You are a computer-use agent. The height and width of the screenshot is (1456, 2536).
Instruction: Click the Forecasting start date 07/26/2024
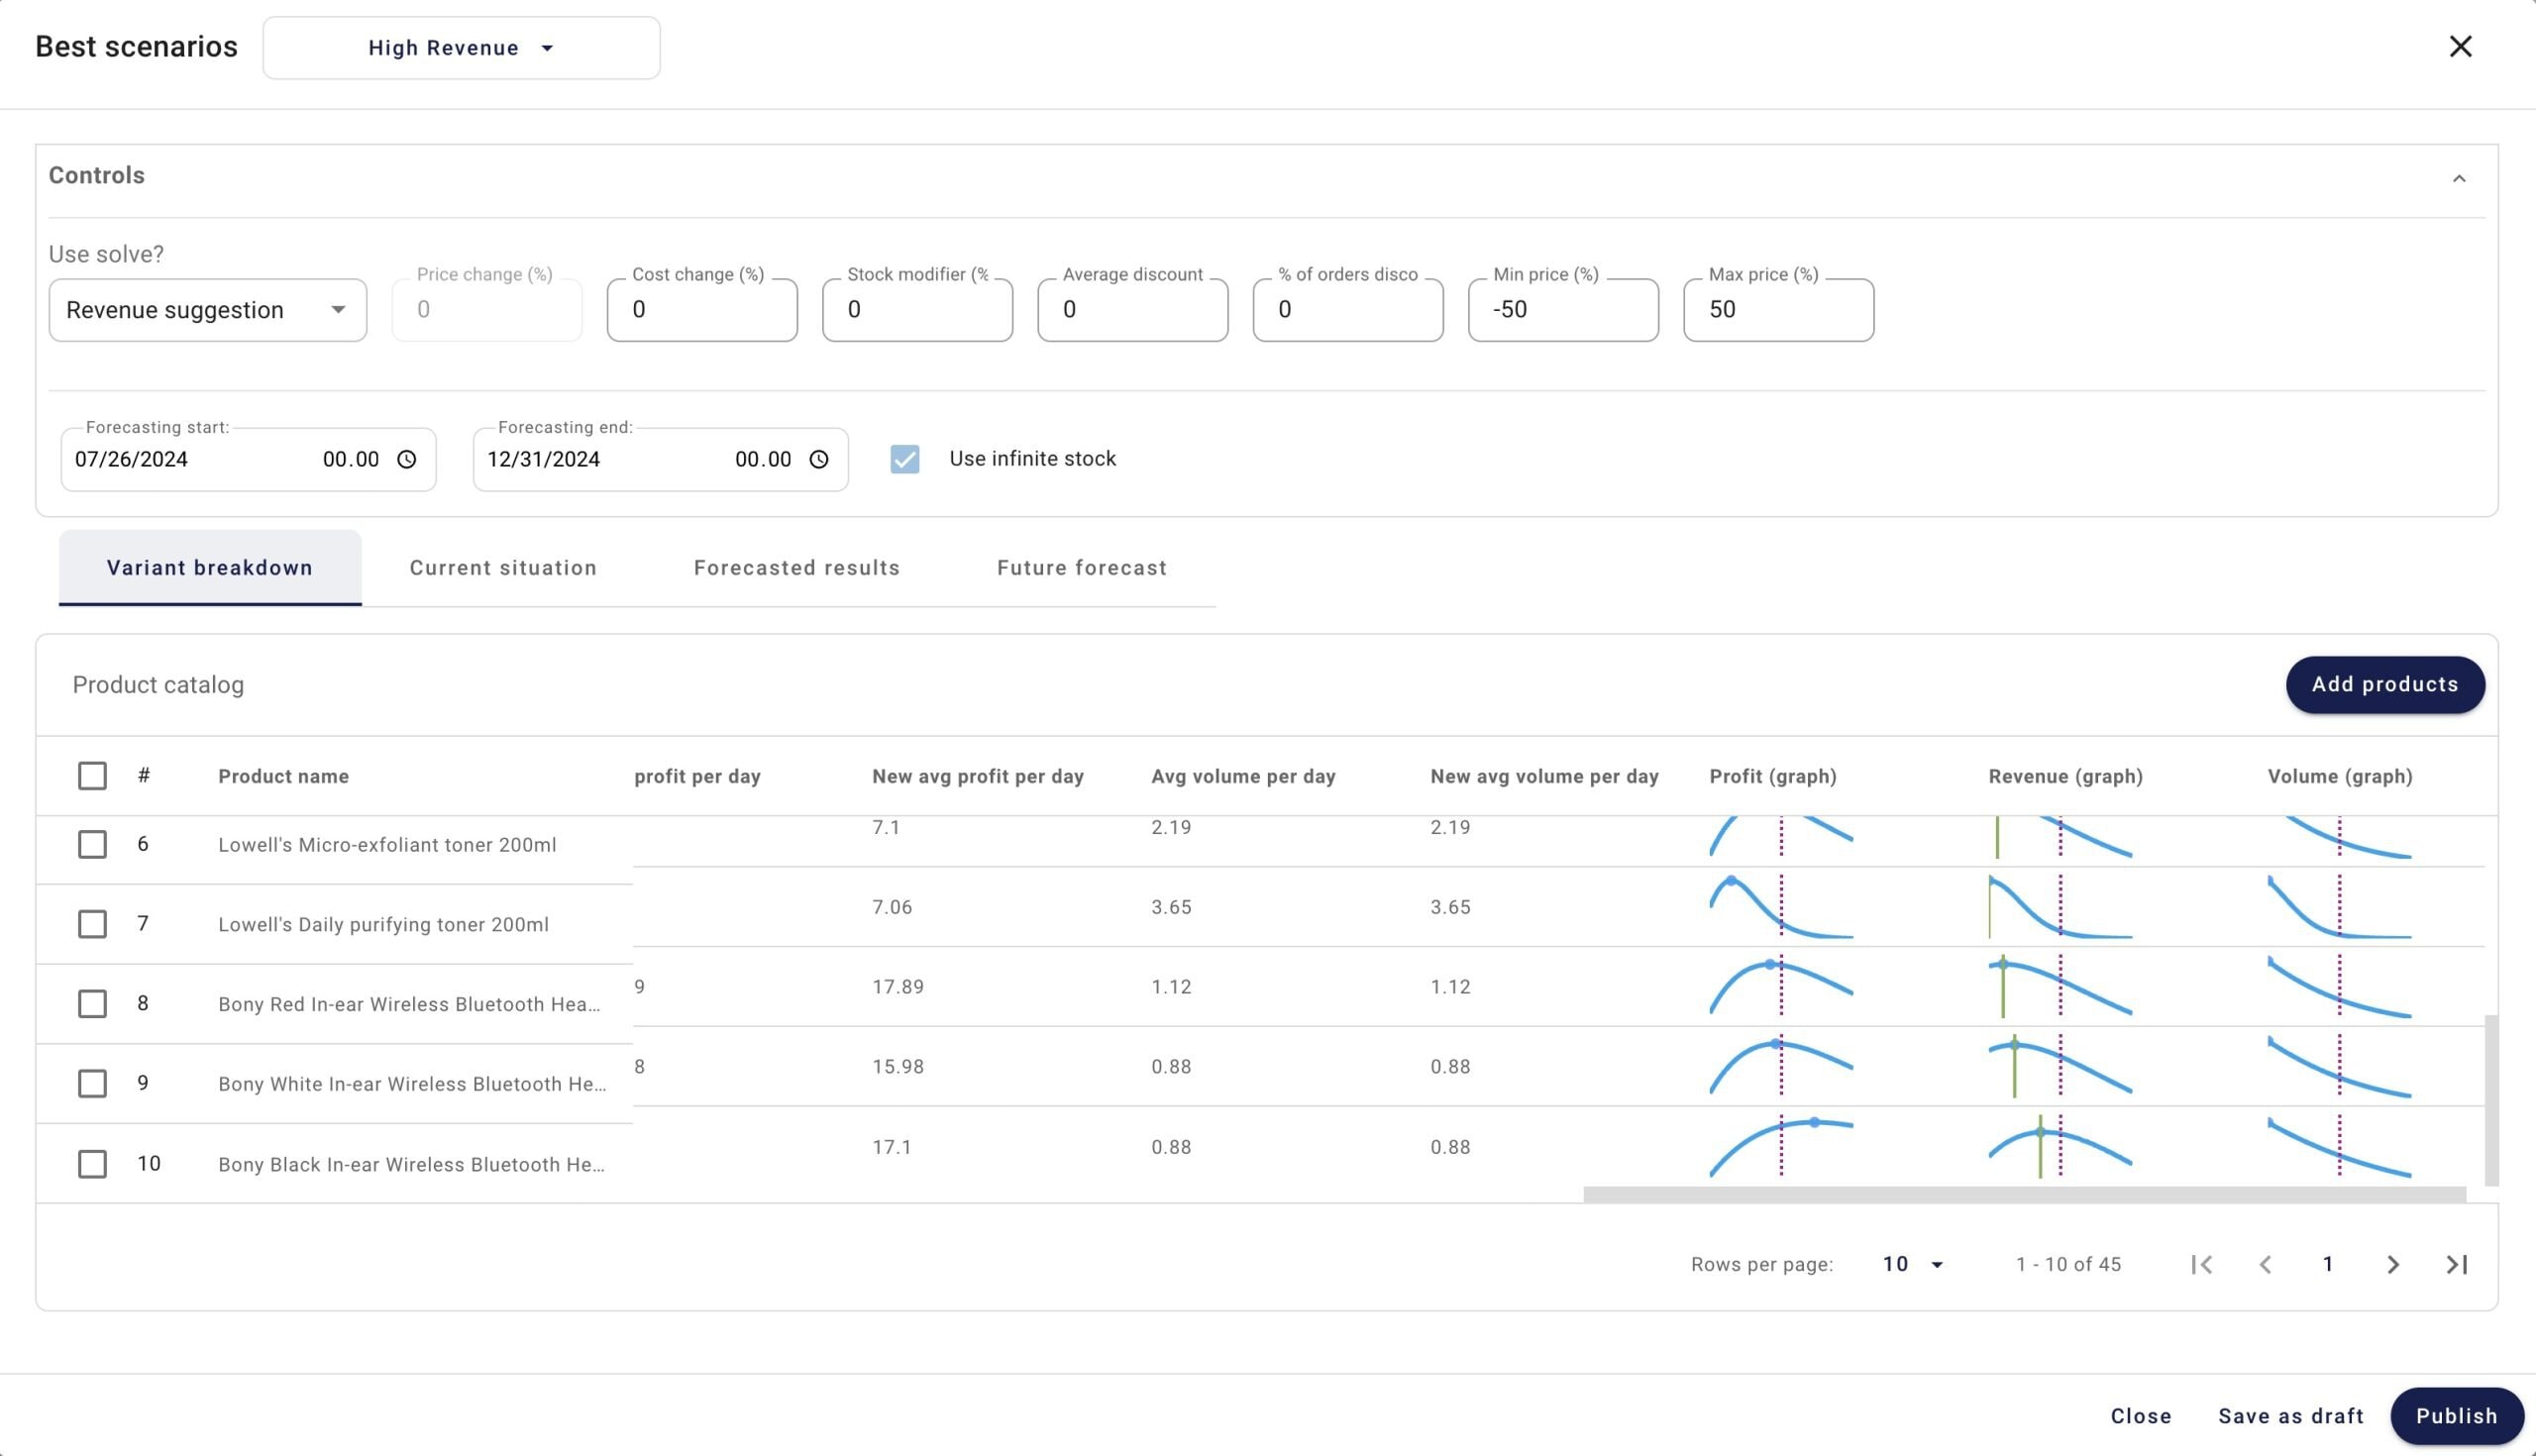tap(131, 459)
